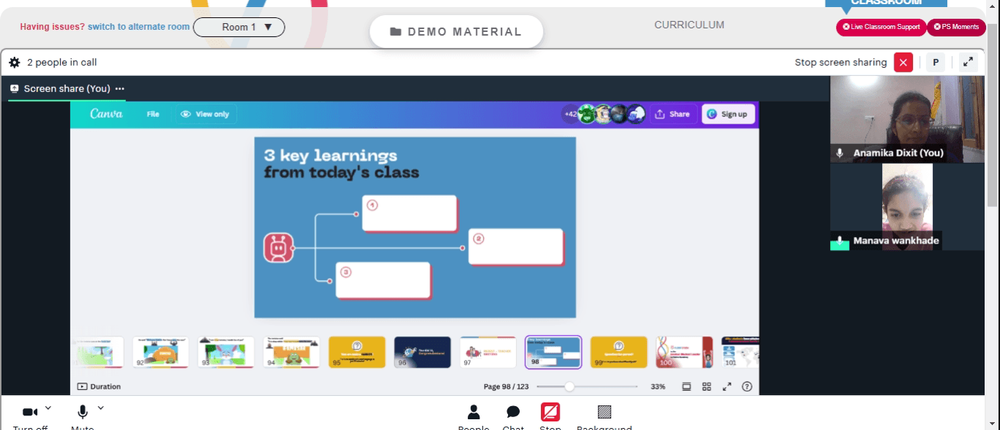The width and height of the screenshot is (1000, 430).
Task: Open the DEMO MATERIAL button
Action: (456, 32)
